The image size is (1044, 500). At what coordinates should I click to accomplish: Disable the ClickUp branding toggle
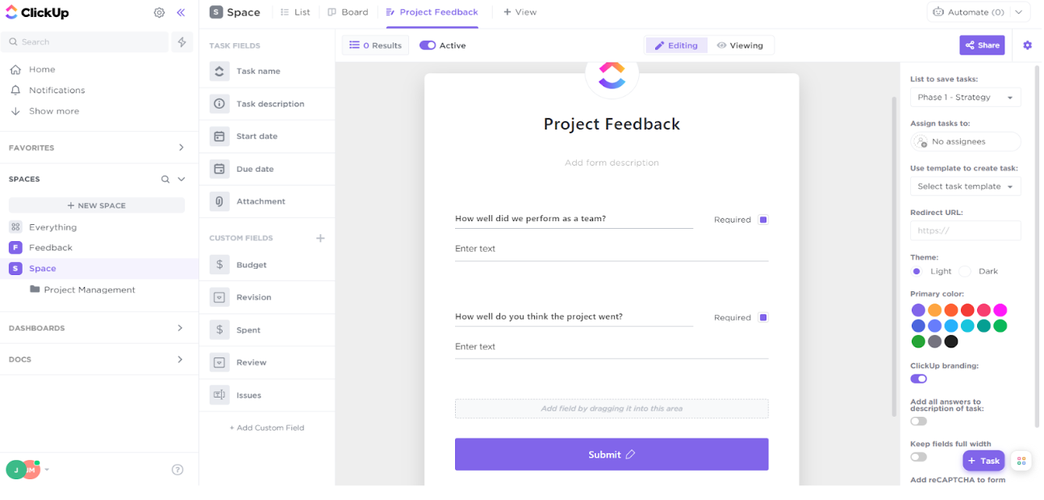[918, 379]
